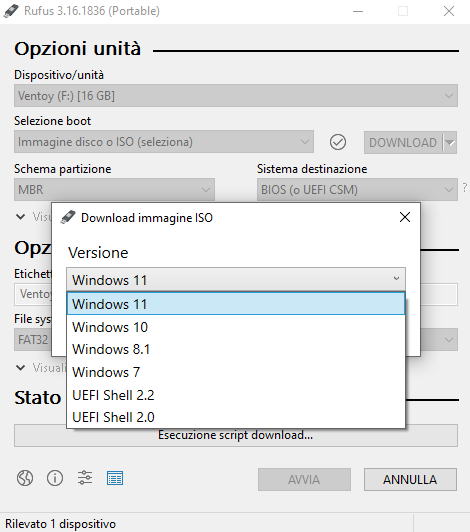Screen dimensions: 470x532
Task: Open language selection globe icon
Action: coord(25,478)
